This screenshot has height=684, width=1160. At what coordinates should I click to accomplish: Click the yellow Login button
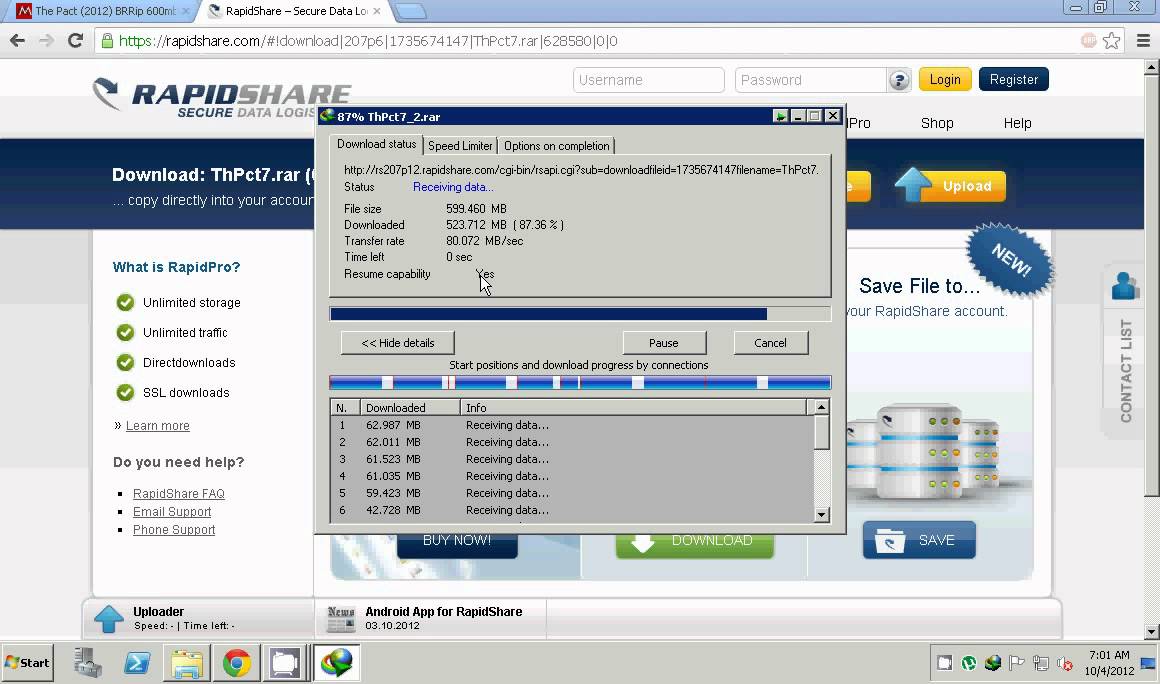click(945, 80)
